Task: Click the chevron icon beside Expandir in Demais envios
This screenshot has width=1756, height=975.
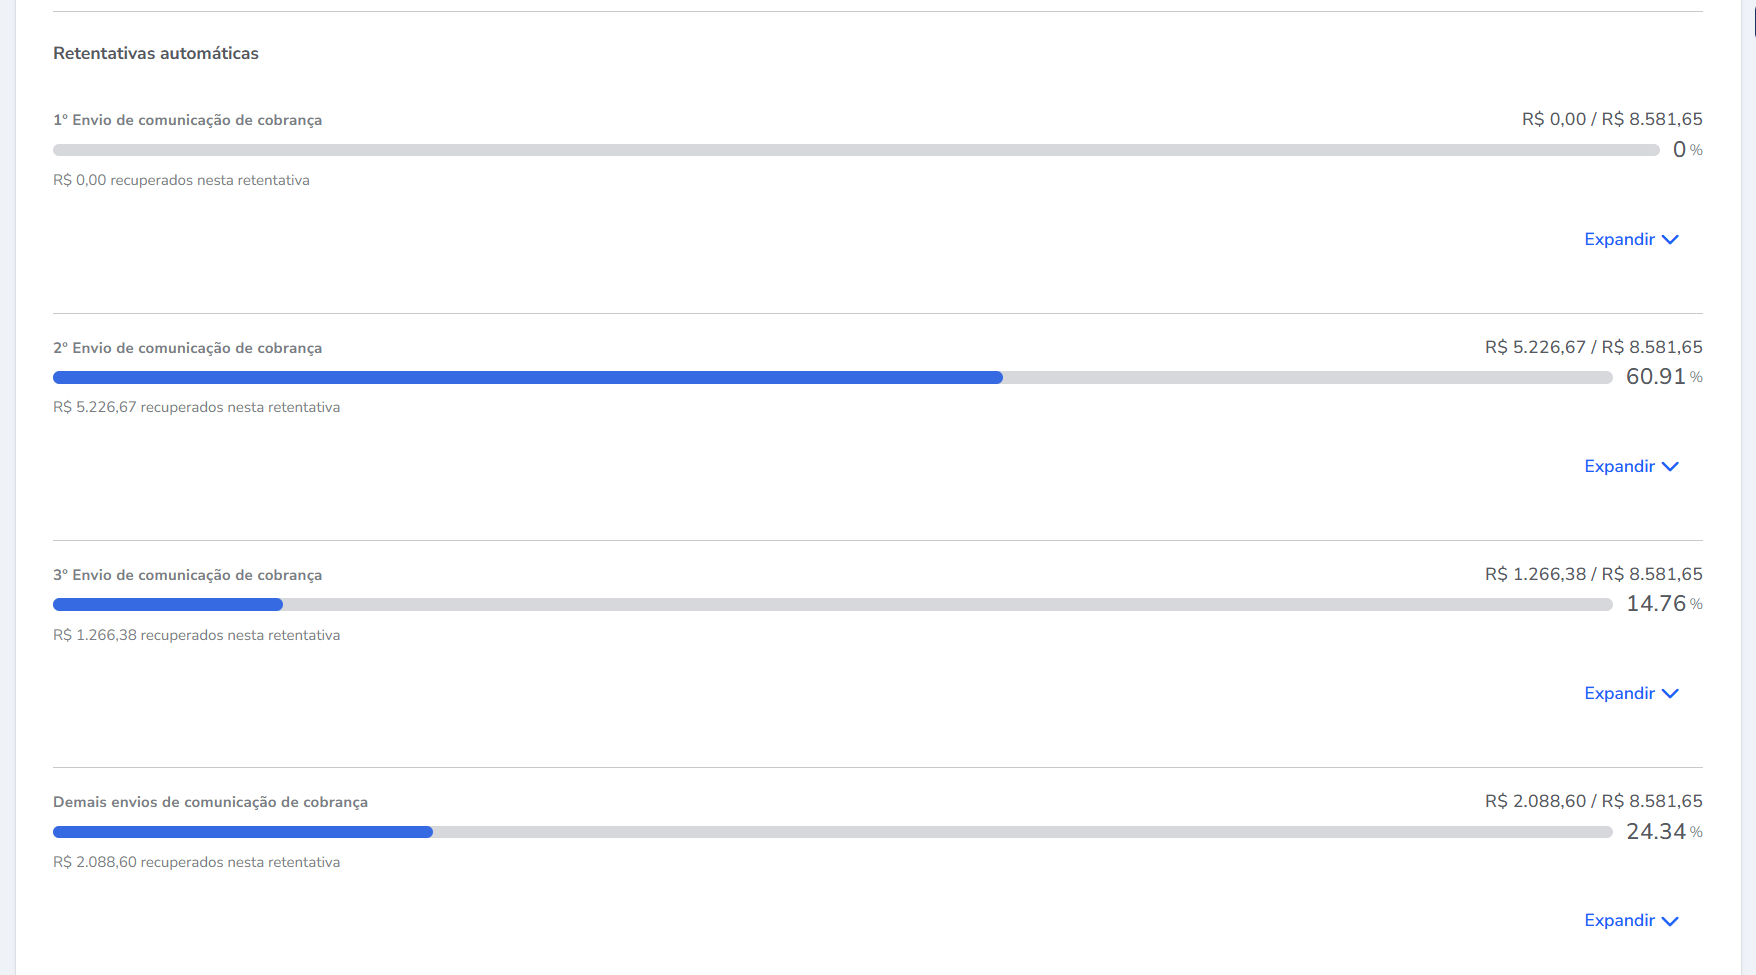Action: click(1670, 921)
